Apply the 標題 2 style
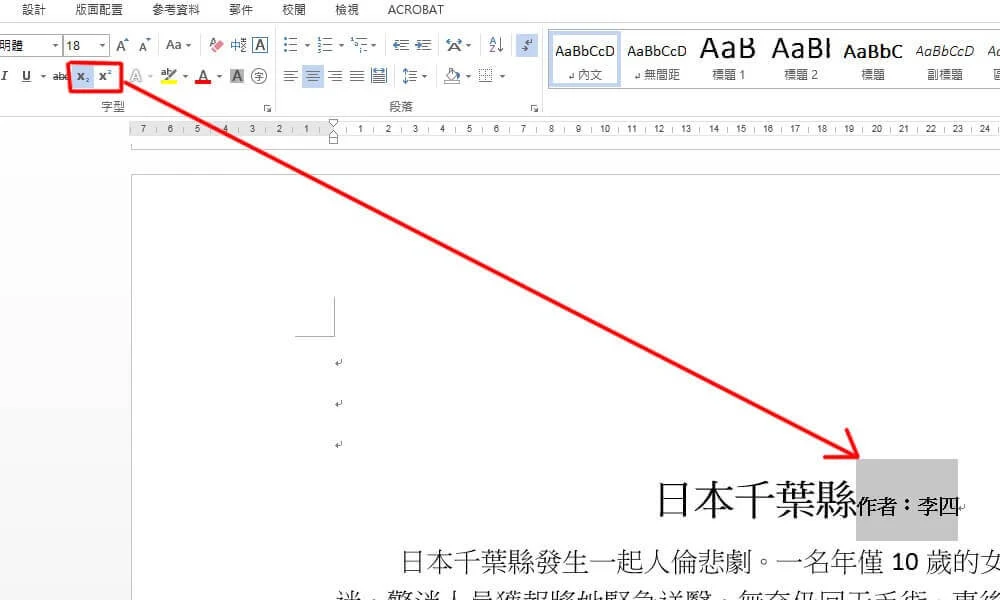Viewport: 1000px width, 600px height. click(800, 60)
